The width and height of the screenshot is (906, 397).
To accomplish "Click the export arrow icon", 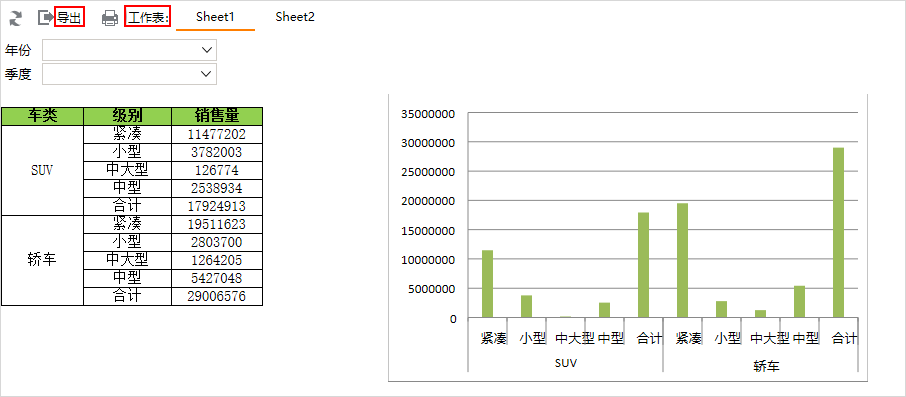I will click(45, 18).
